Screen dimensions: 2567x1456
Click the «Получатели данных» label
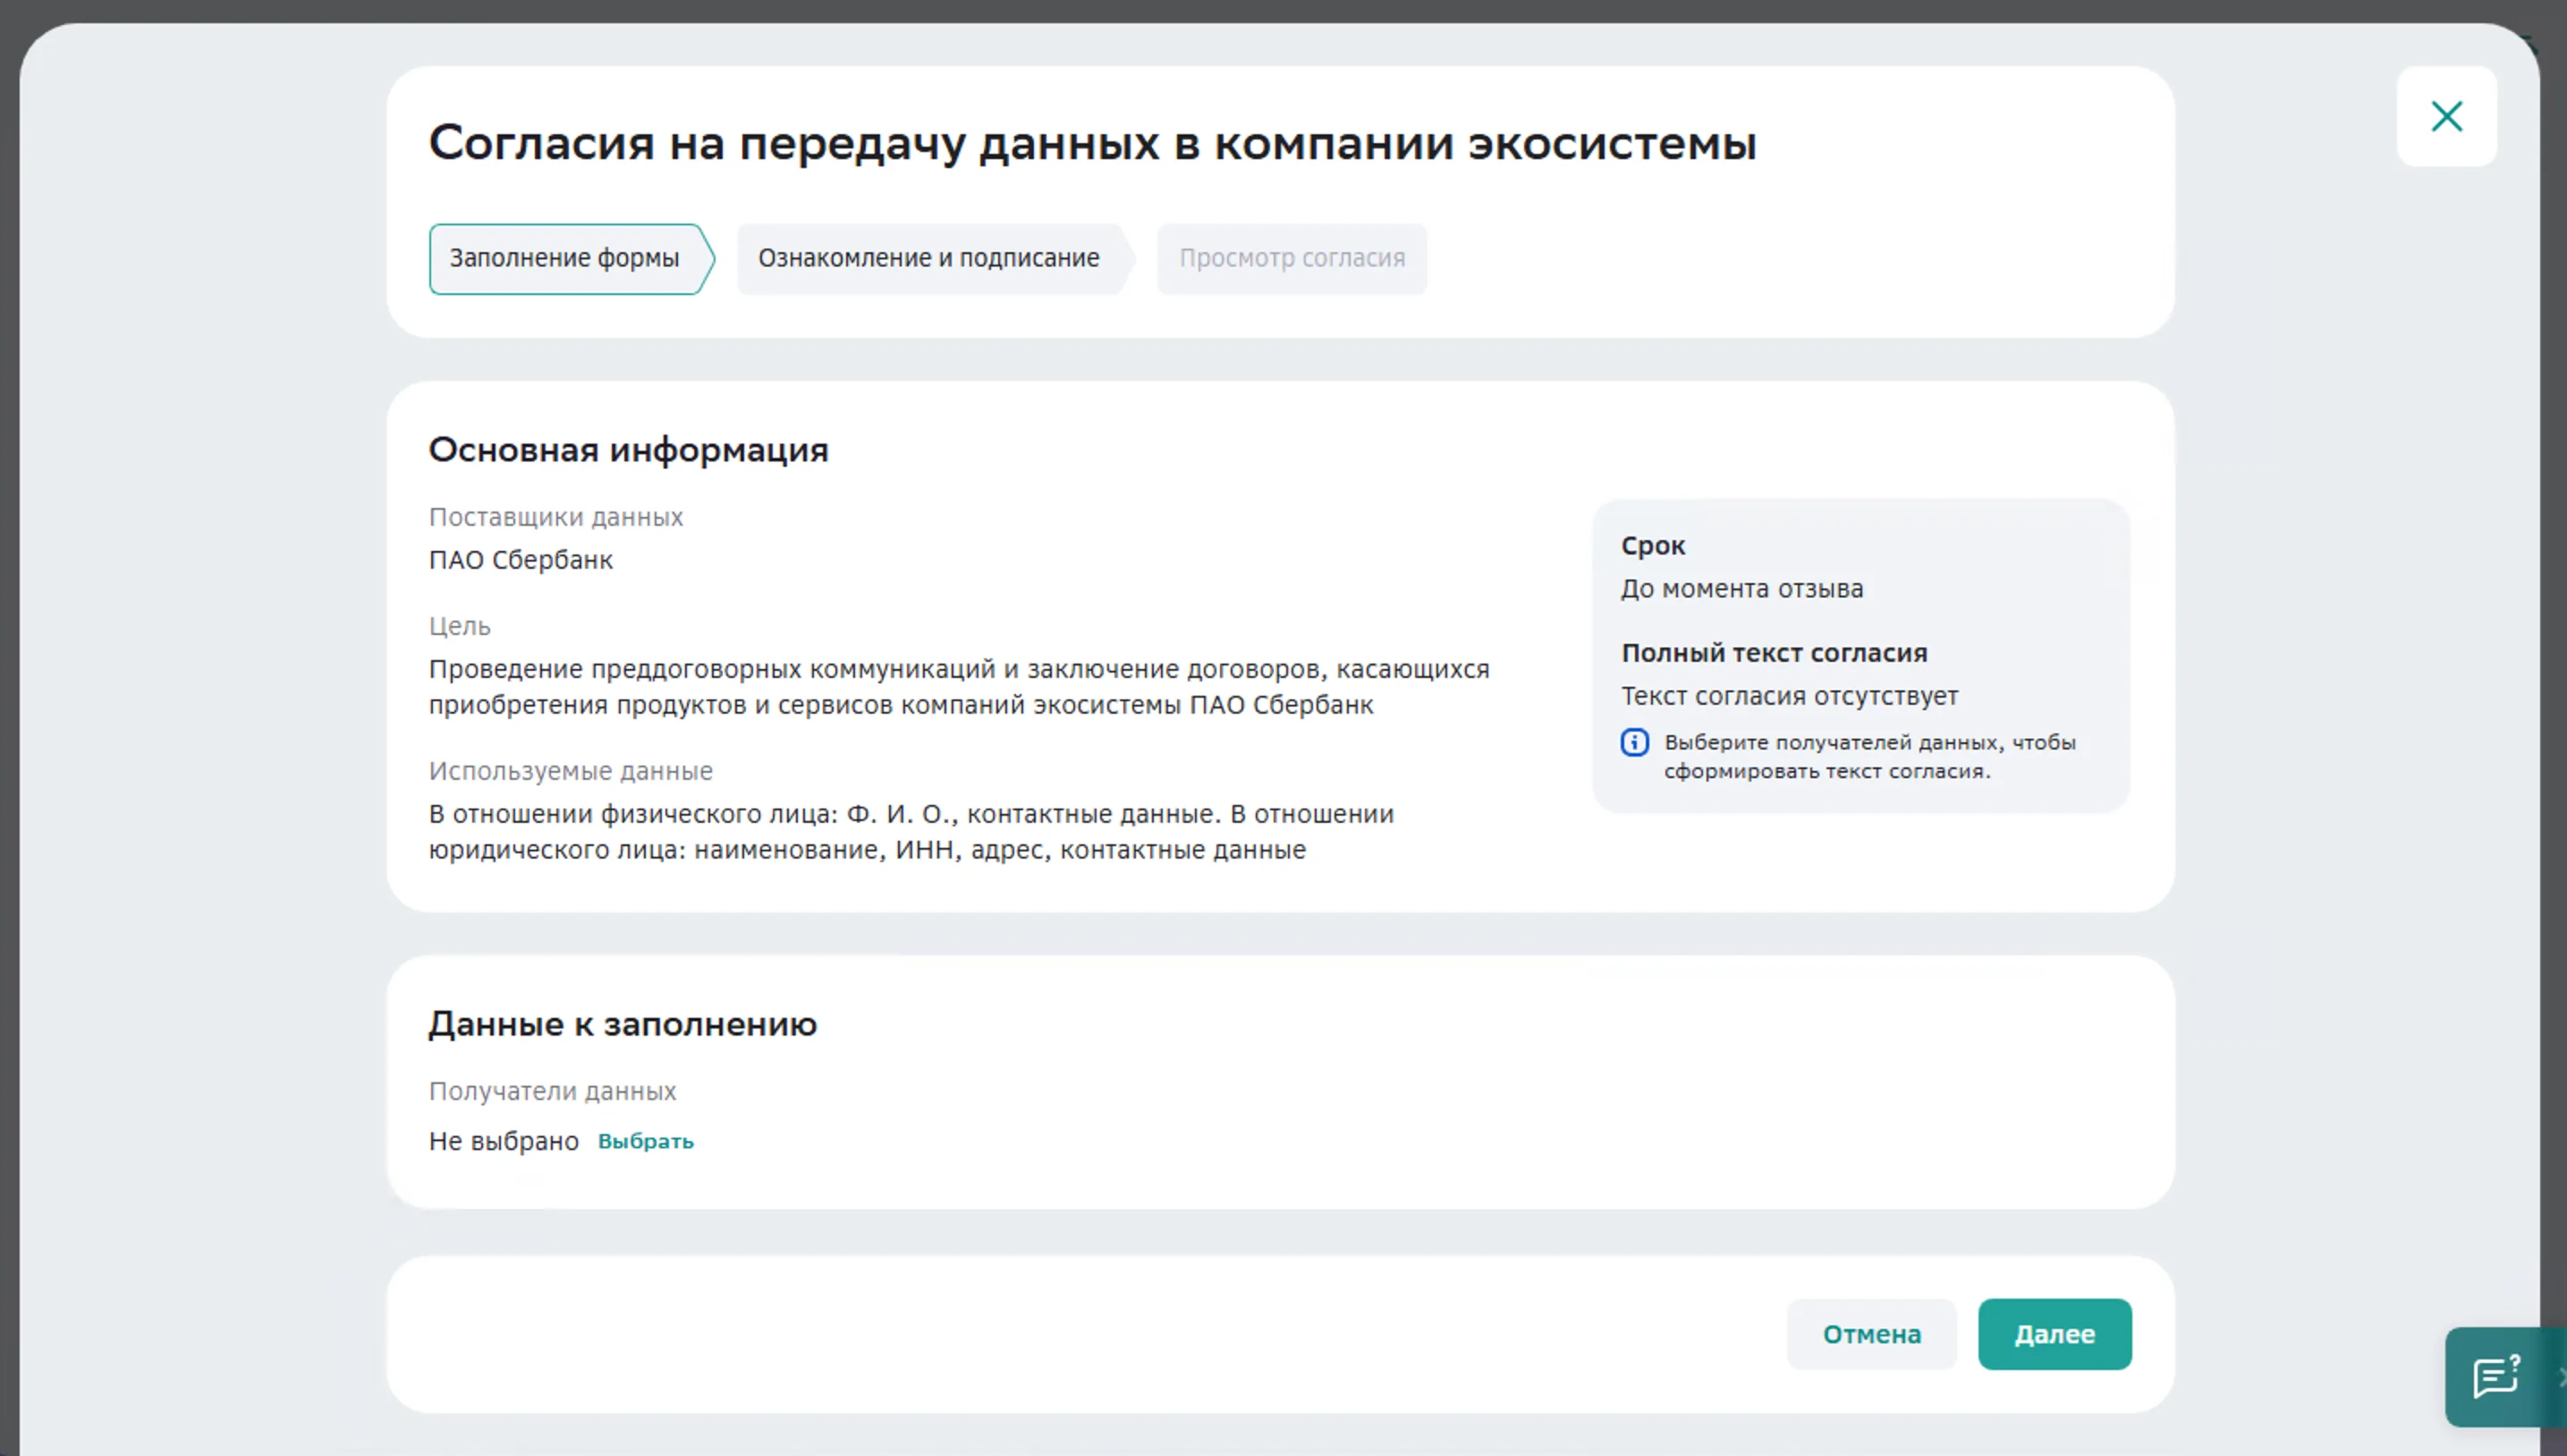click(552, 1091)
